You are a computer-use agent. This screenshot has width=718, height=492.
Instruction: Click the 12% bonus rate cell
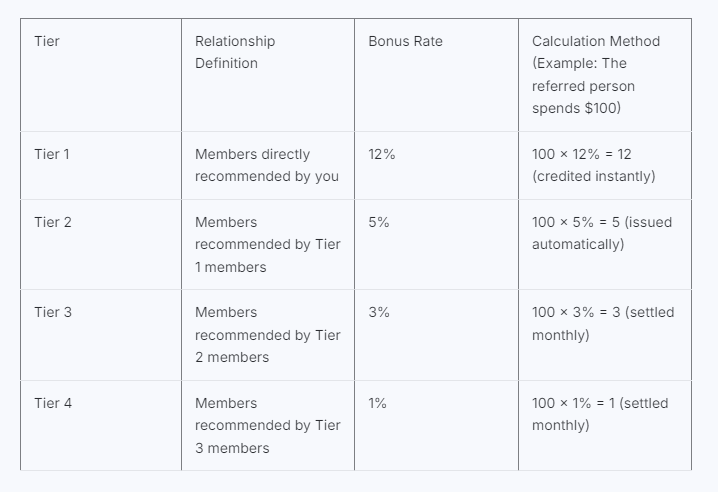pyautogui.click(x=382, y=155)
